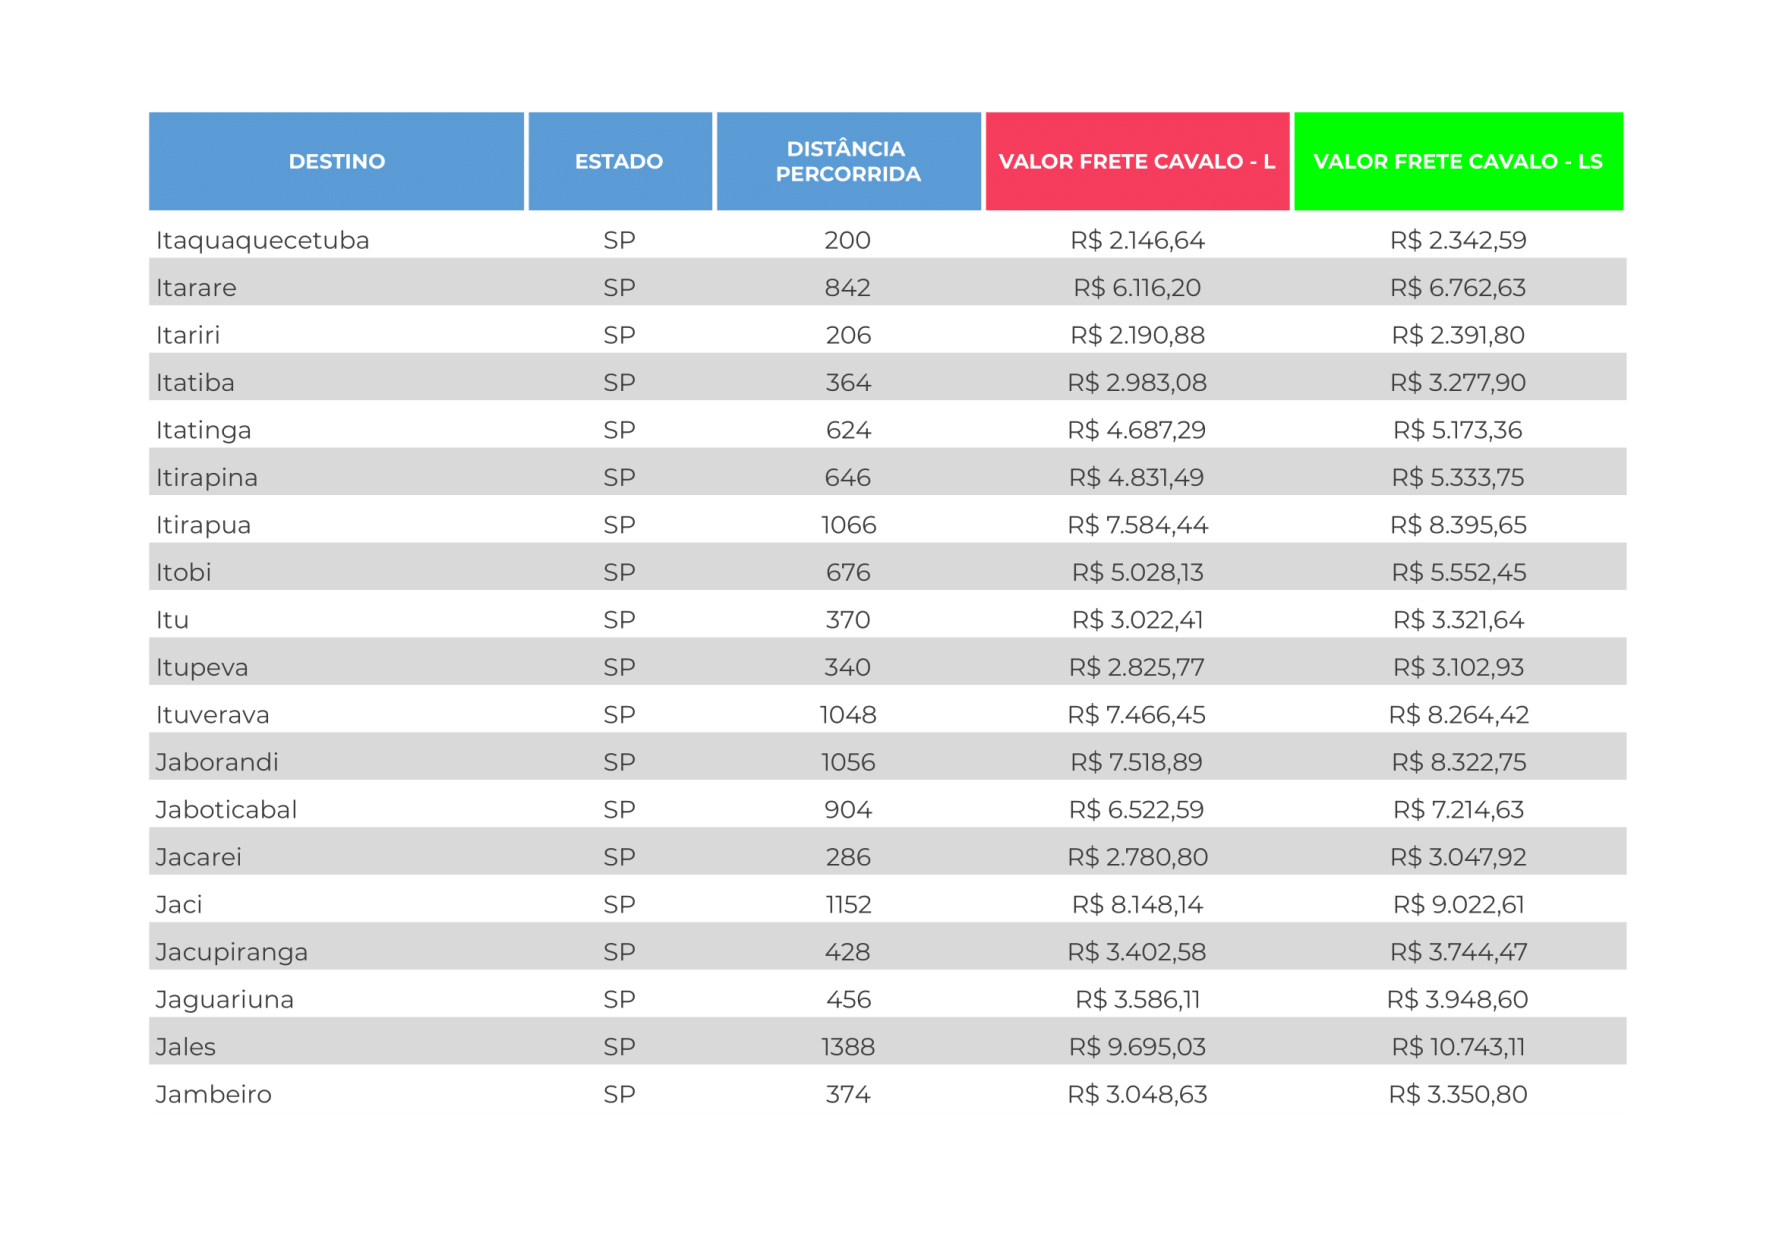
Task: Click the red VALOR FRETE CAVALO - L header
Action: (x=1137, y=161)
